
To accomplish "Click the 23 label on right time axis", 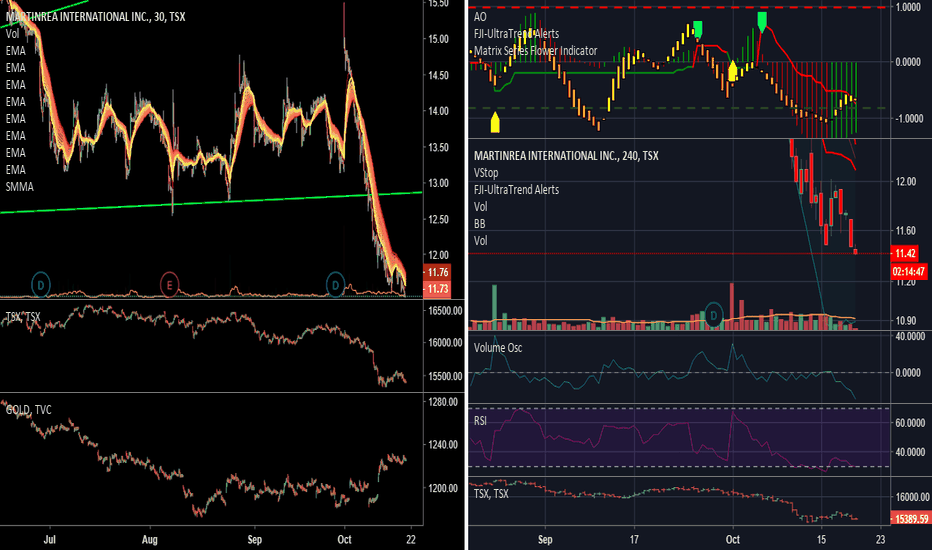I will tap(880, 539).
